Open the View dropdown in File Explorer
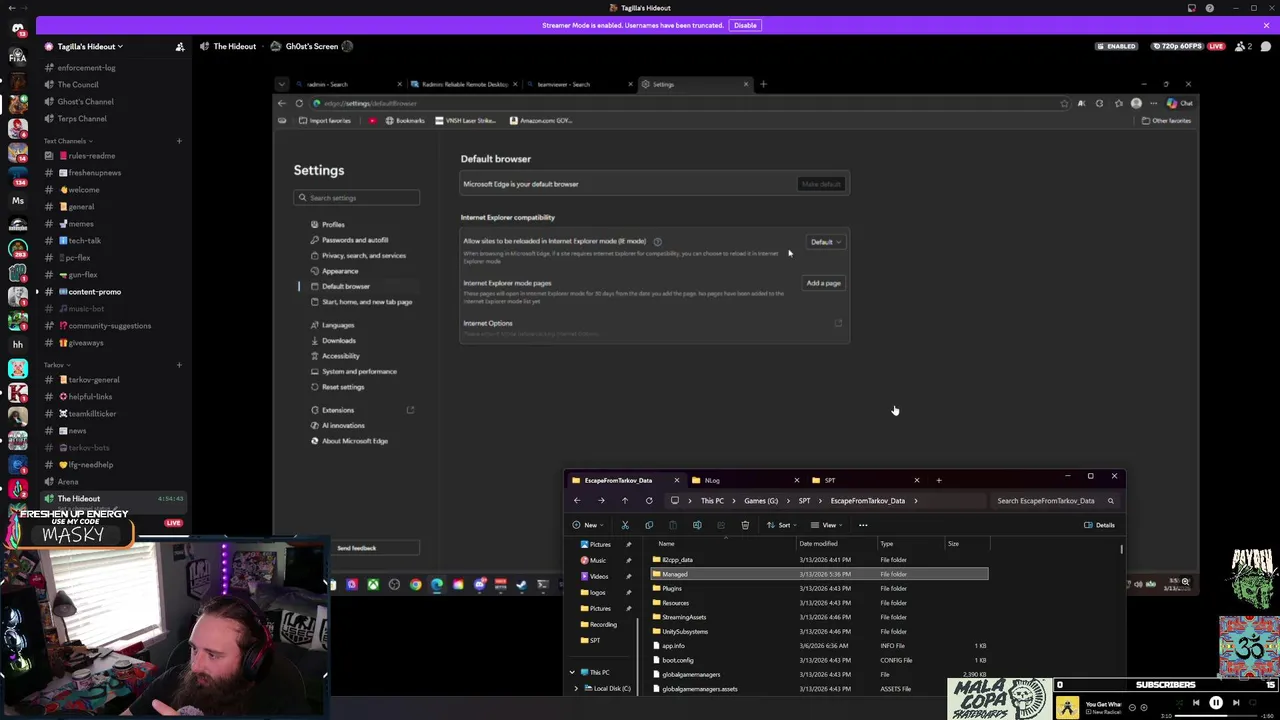The width and height of the screenshot is (1280, 720). 828,525
